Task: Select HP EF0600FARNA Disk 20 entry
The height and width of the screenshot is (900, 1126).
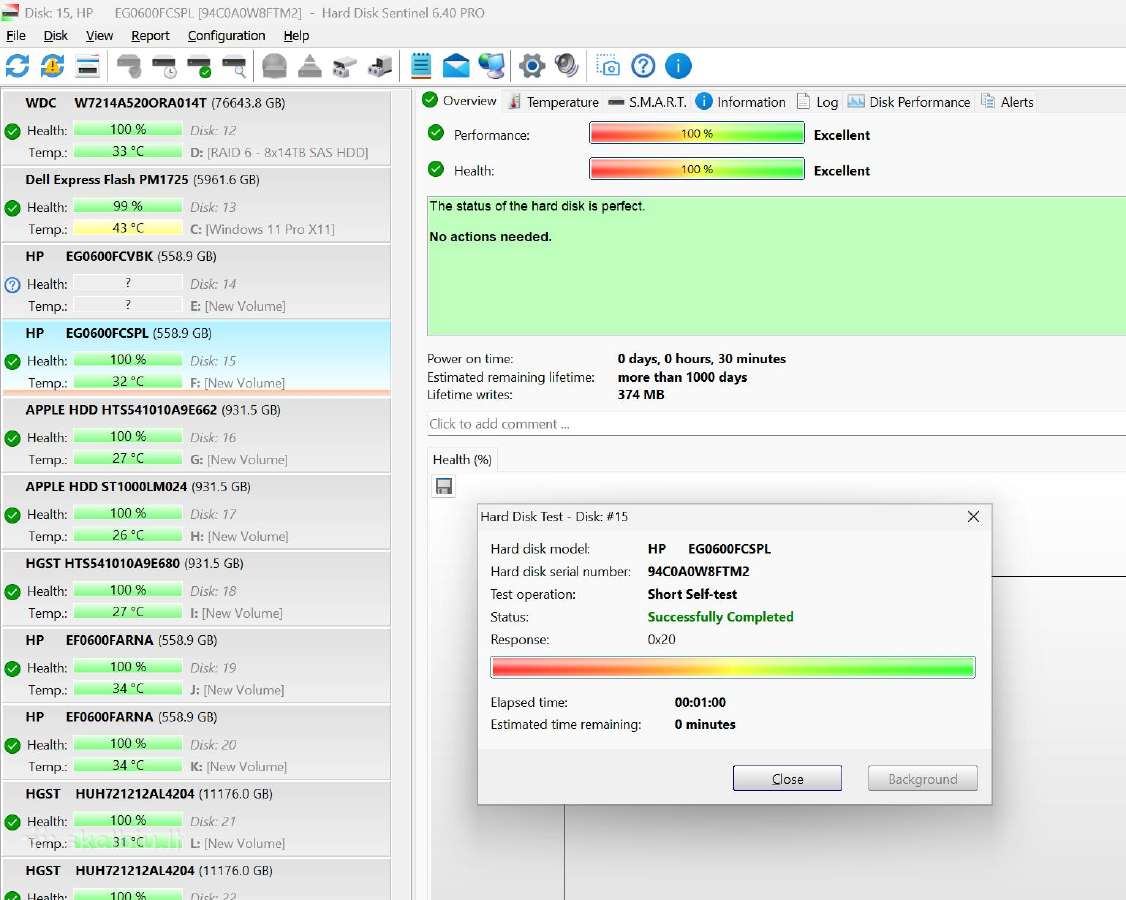Action: [196, 742]
